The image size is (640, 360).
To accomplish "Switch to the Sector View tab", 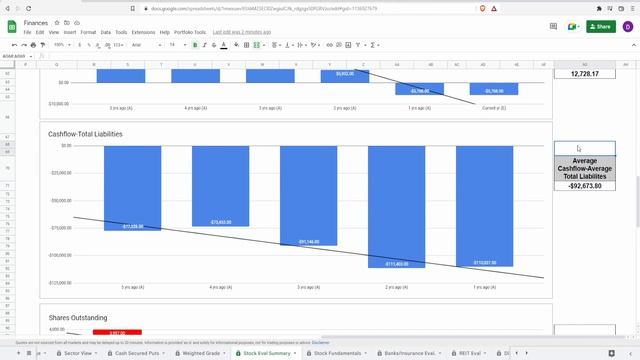I will pos(78,353).
